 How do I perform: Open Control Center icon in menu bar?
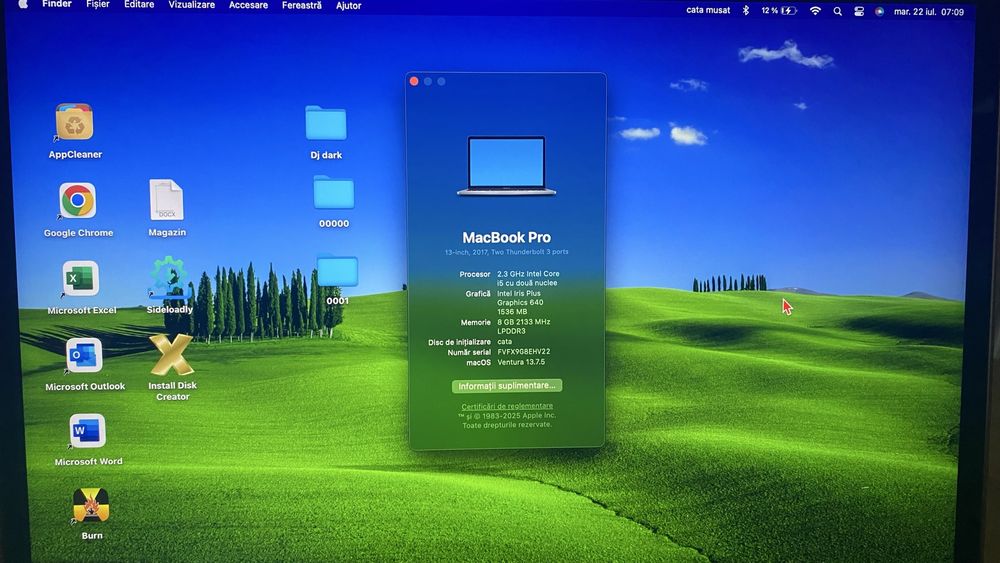click(859, 11)
